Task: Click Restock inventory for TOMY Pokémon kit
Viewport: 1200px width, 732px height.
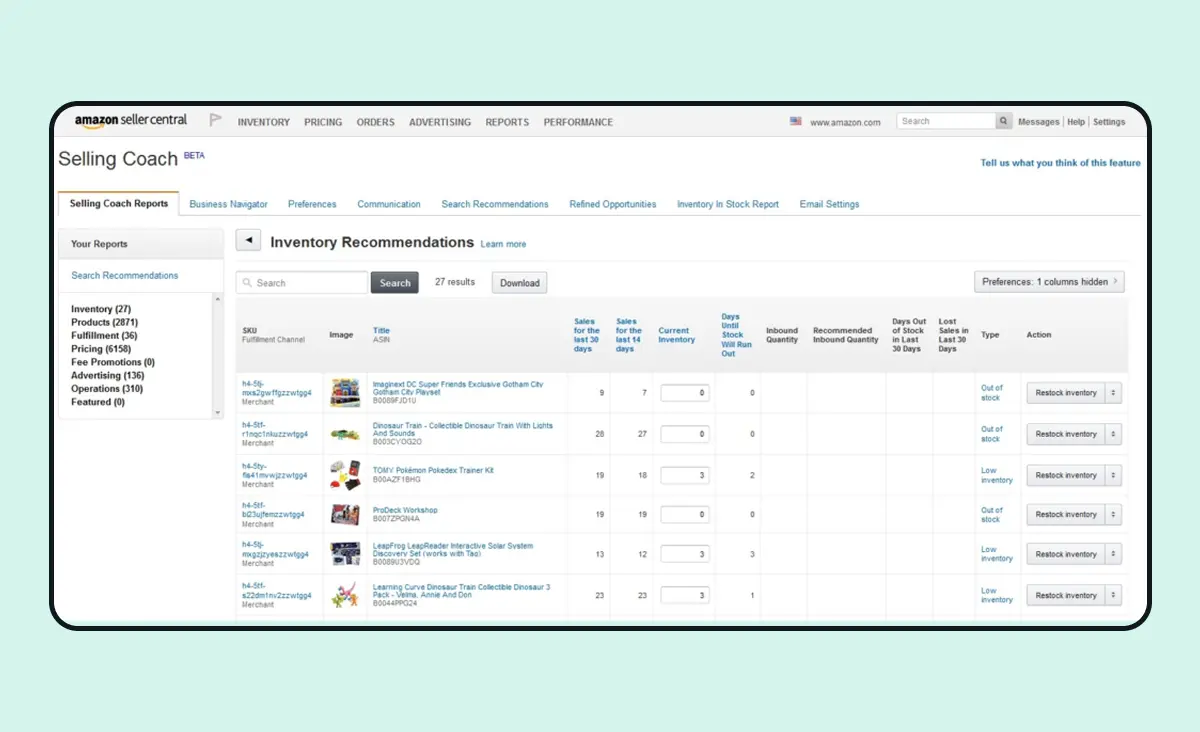Action: pos(1066,475)
